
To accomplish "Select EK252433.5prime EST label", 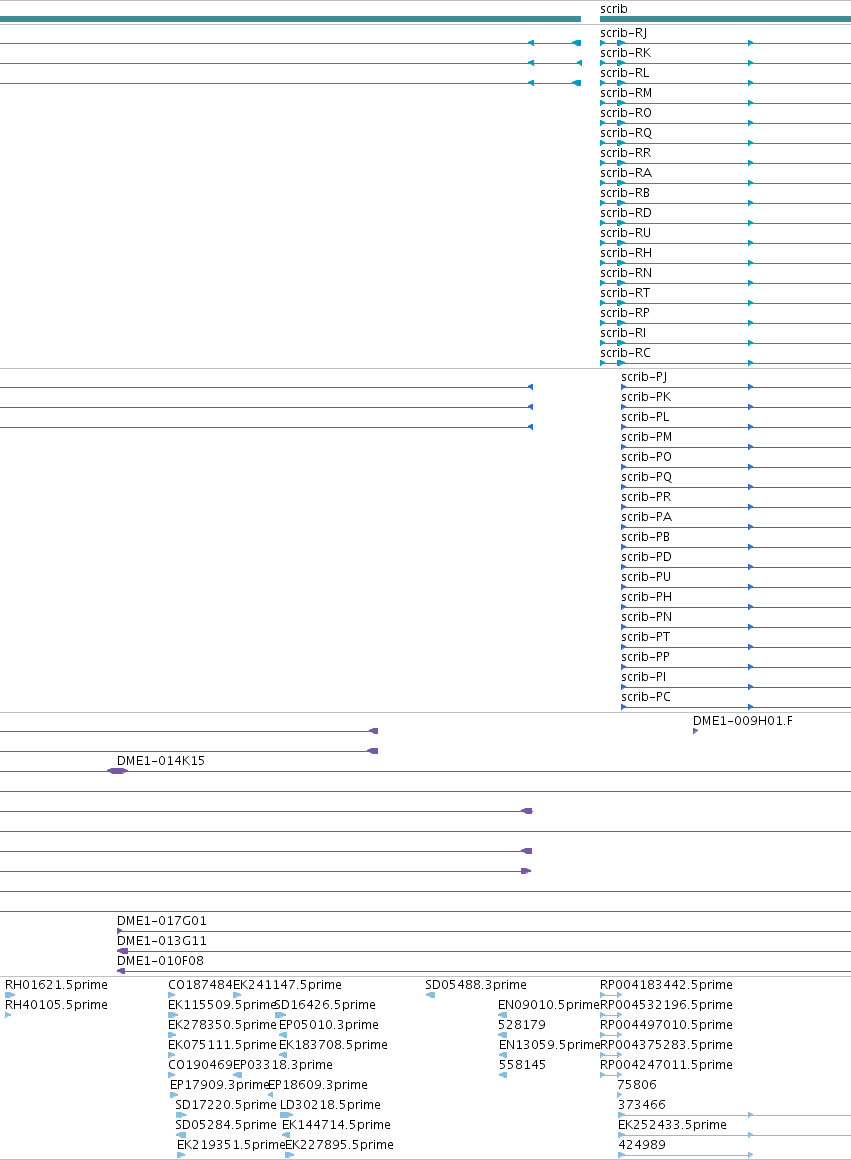I will point(672,1124).
